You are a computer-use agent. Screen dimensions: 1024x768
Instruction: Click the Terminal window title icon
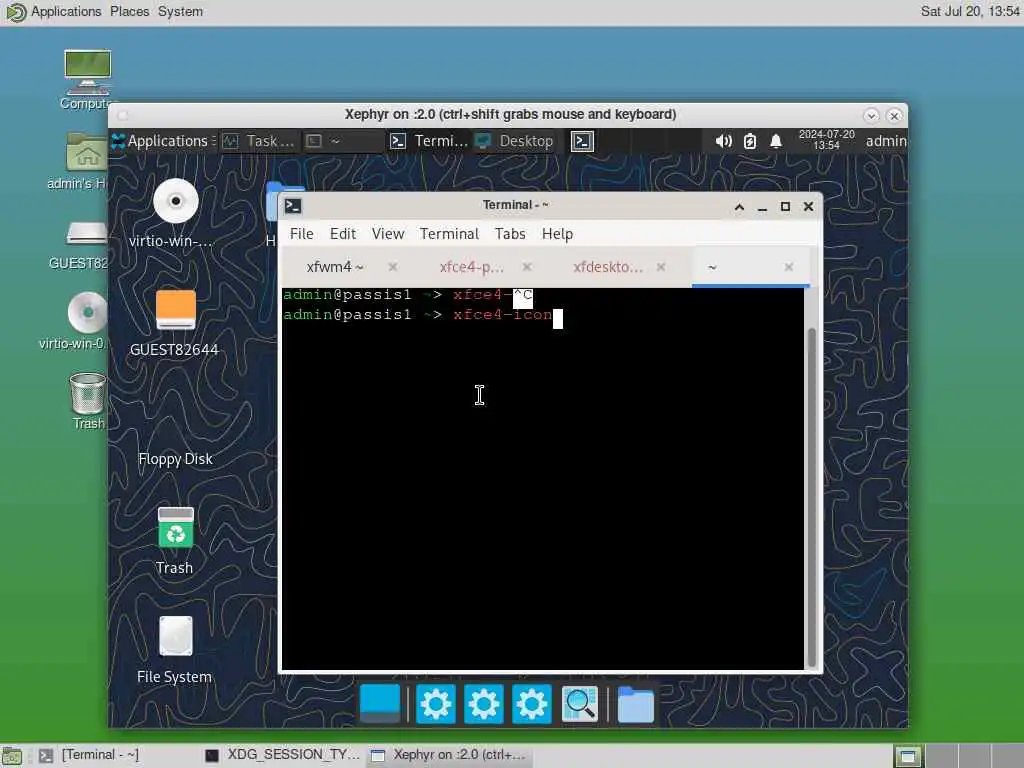(x=293, y=206)
